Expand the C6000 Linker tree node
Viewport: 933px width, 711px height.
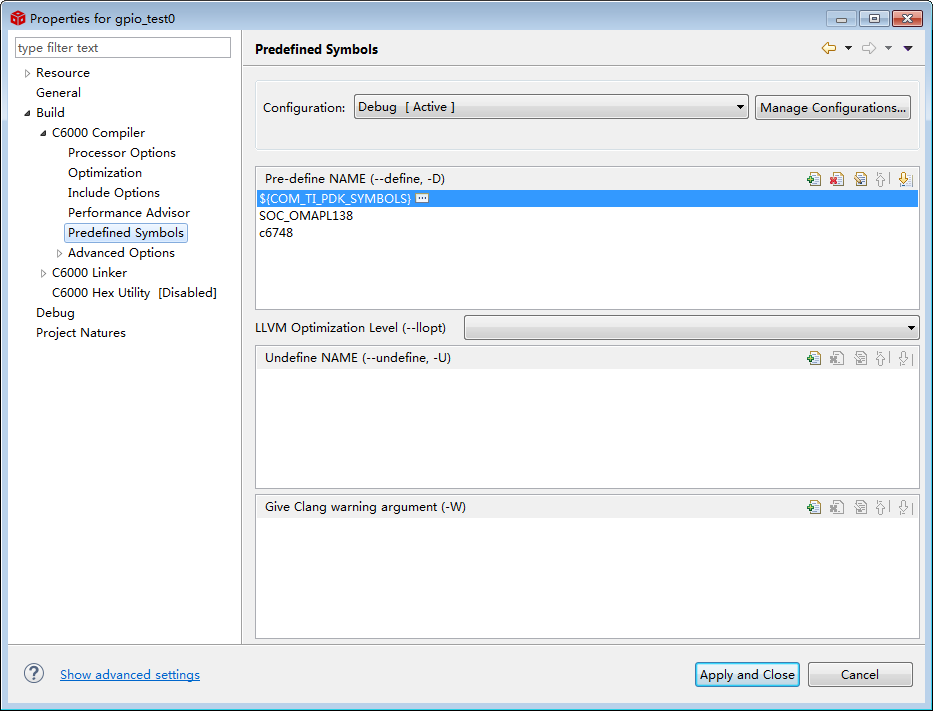tap(43, 273)
